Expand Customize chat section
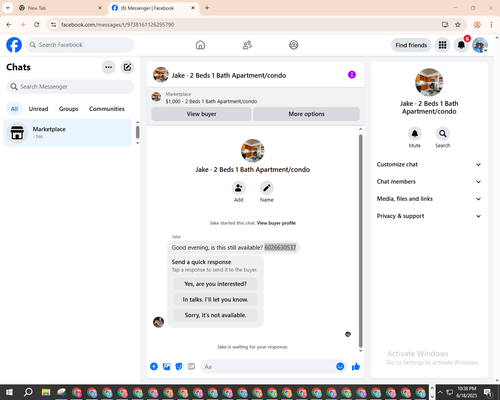Screen dimensions: 500x400 (x=429, y=164)
